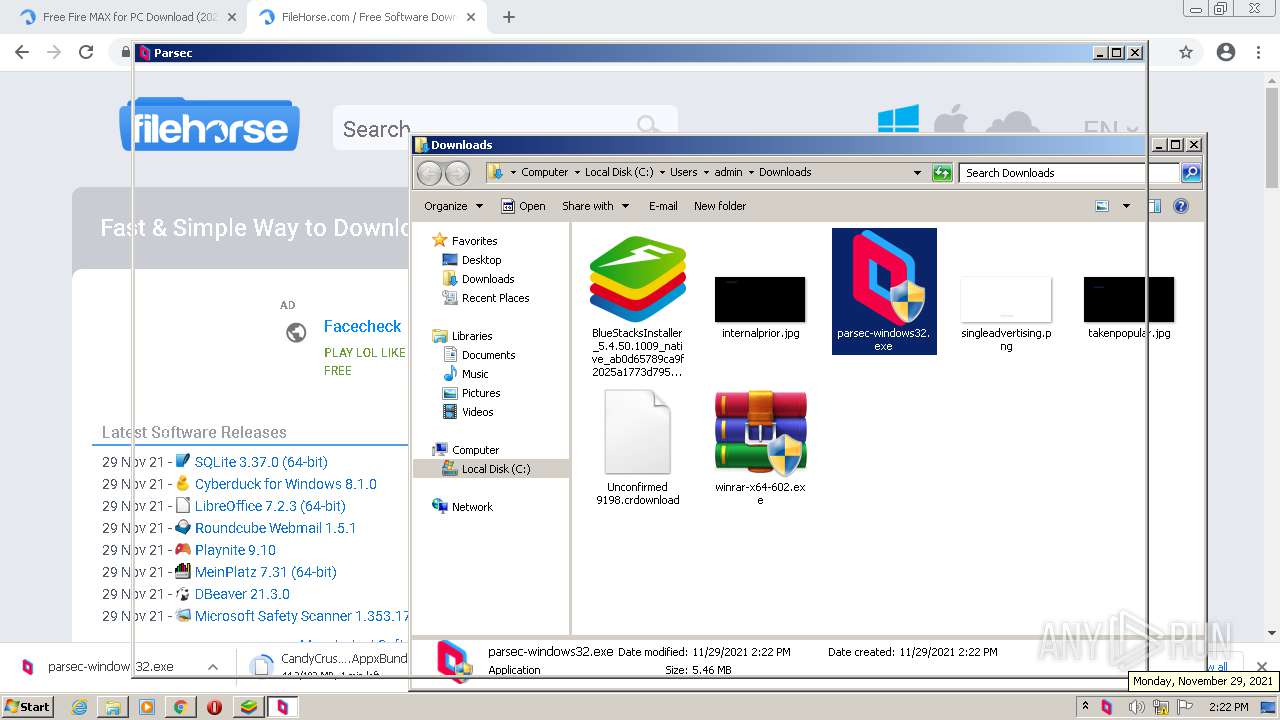Click the volume icon in system tray
Viewport: 1280px width, 720px height.
pyautogui.click(x=1136, y=707)
